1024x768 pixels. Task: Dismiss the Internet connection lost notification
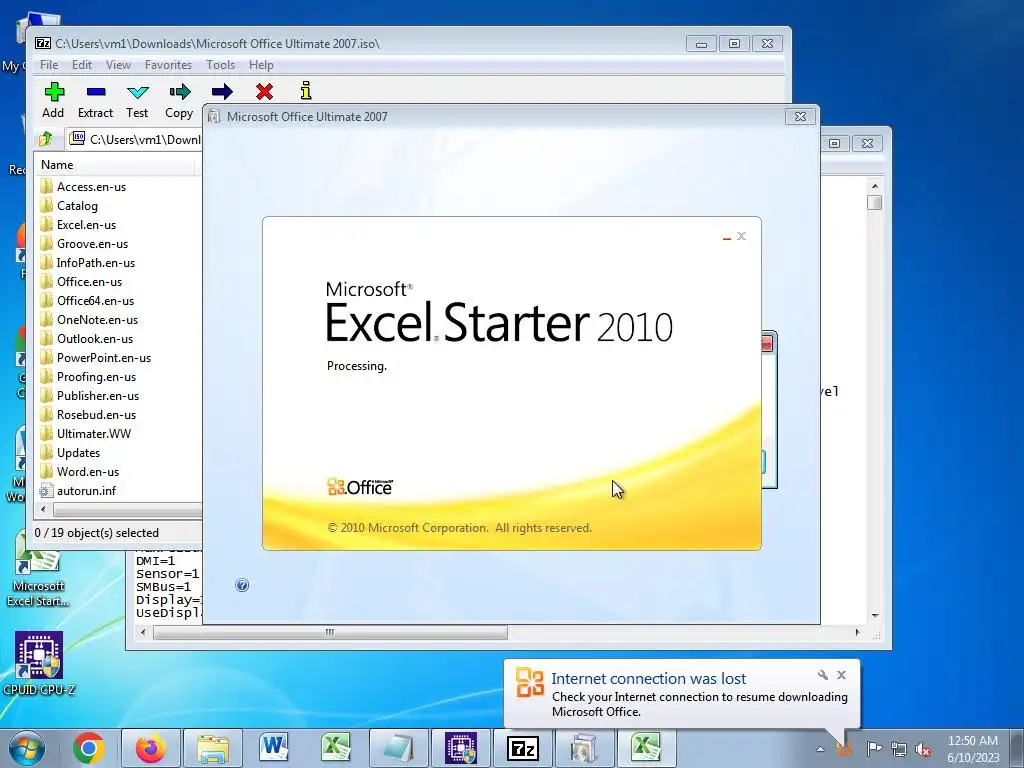[841, 675]
